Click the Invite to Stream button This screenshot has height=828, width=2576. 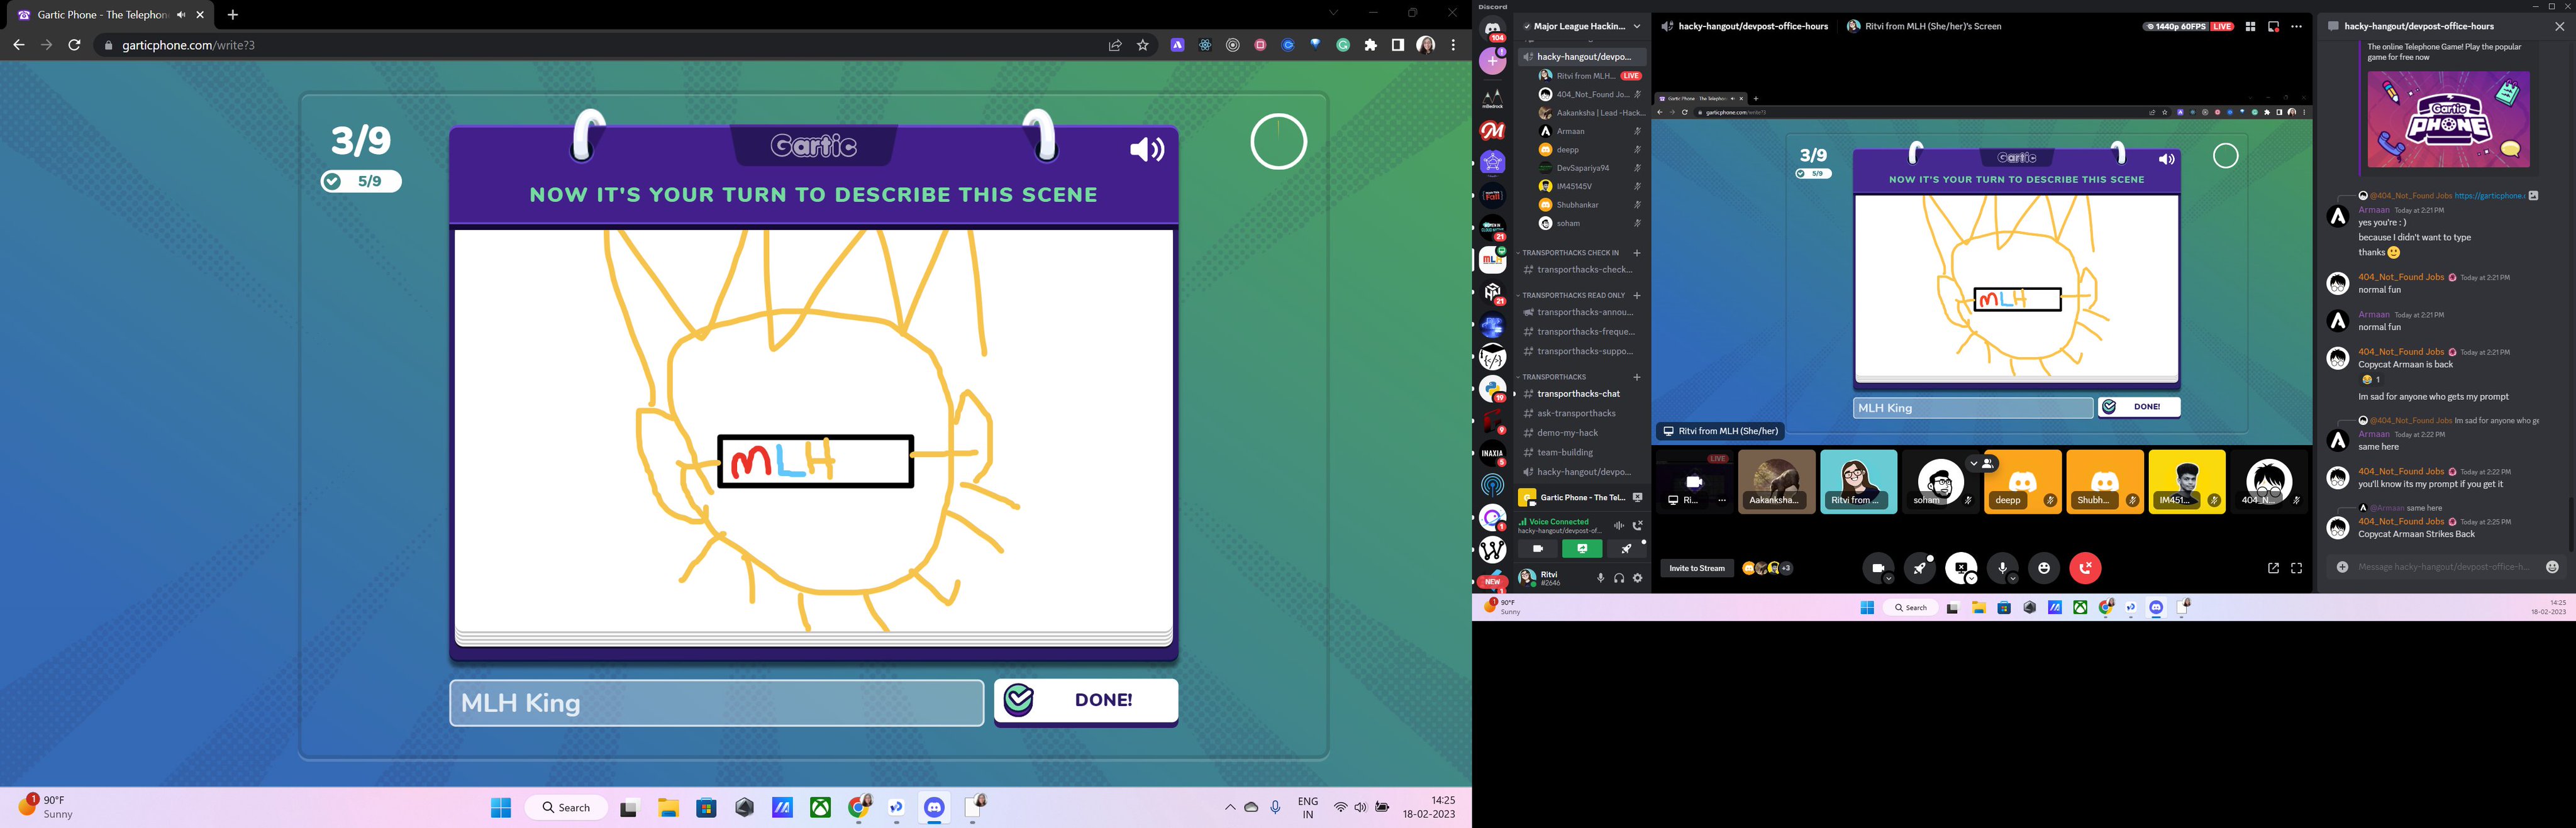[1696, 568]
